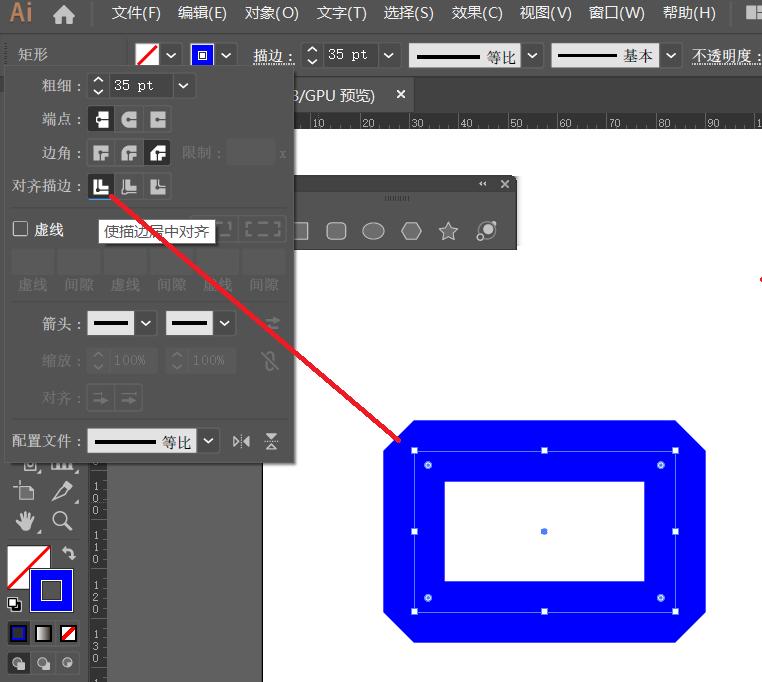
Task: Select the butt cap endpoint icon
Action: tap(101, 119)
